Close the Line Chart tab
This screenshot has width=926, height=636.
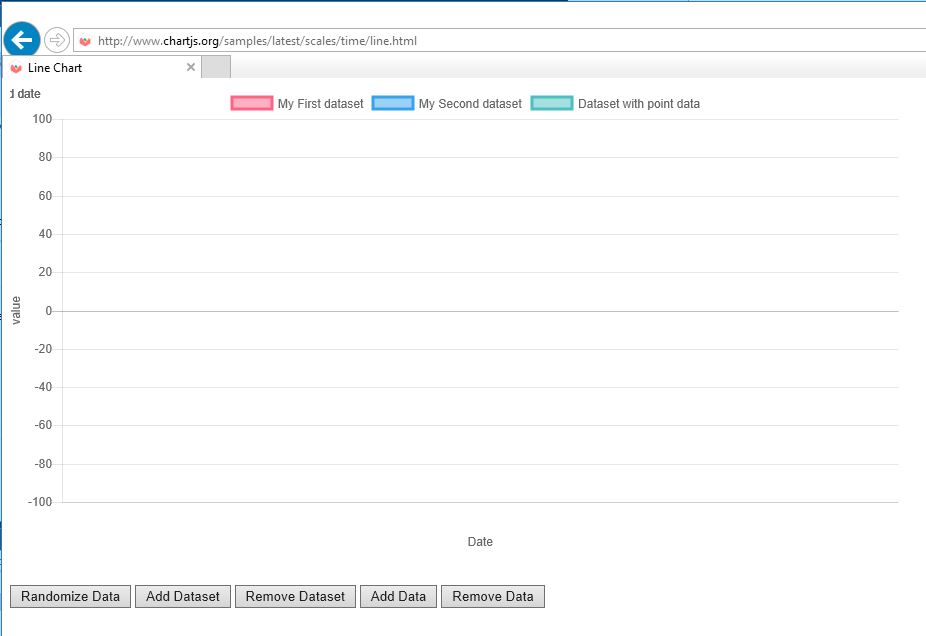click(x=191, y=67)
